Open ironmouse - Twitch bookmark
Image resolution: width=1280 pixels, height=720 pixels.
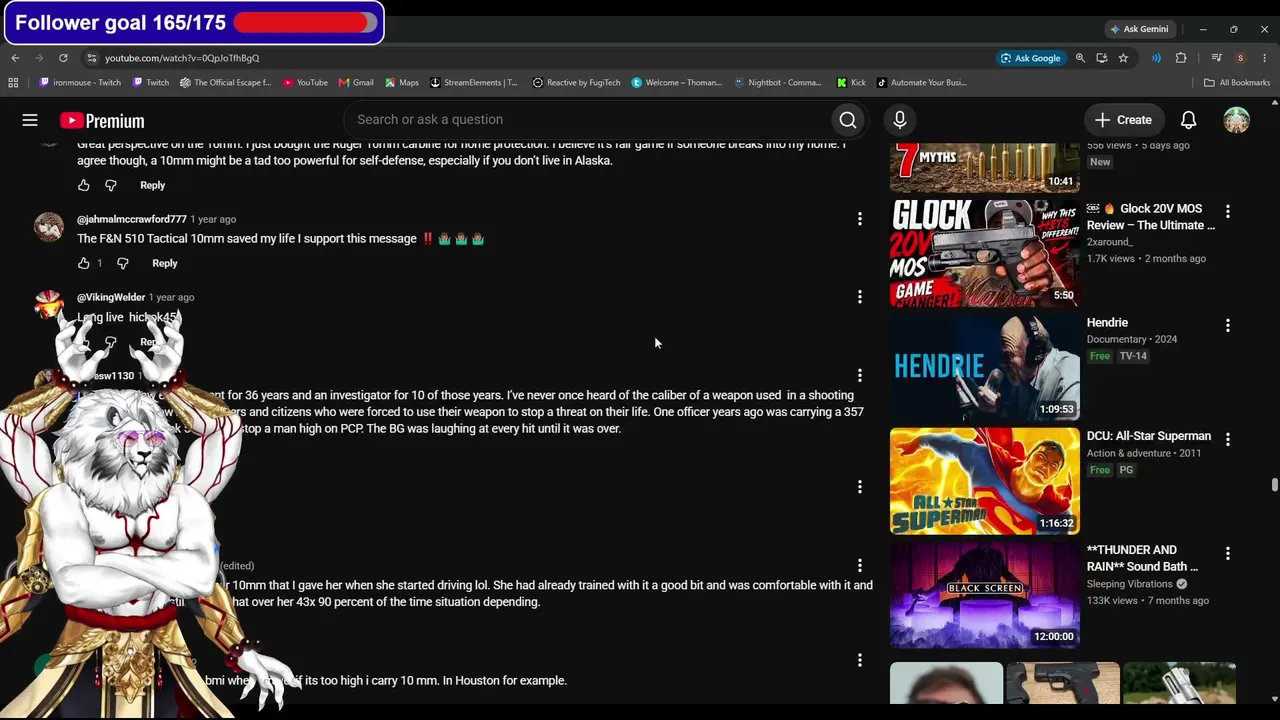tap(80, 83)
